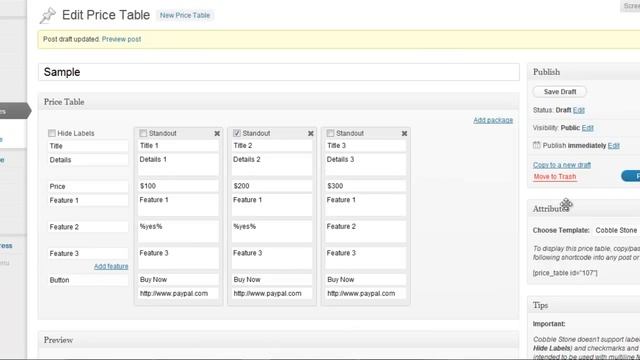Click the pushpin icon beside Edit Price Table

[x=47, y=16]
